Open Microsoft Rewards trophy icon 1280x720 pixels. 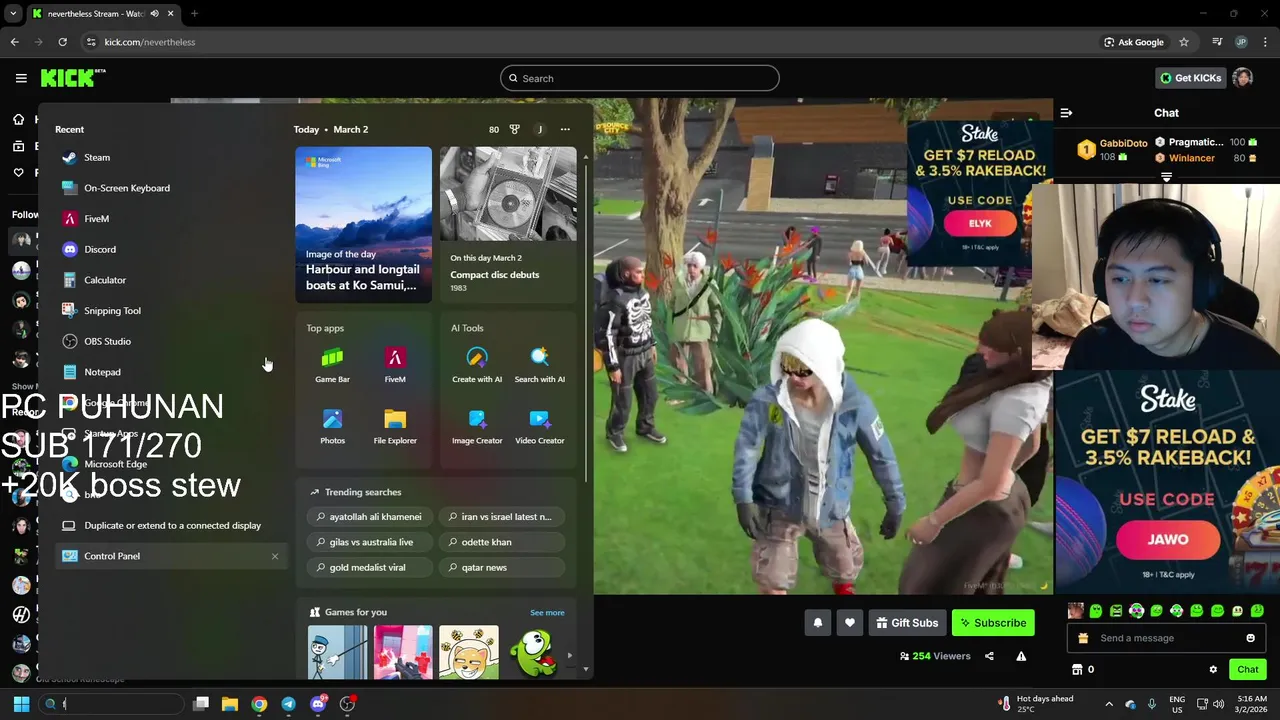[x=515, y=129]
